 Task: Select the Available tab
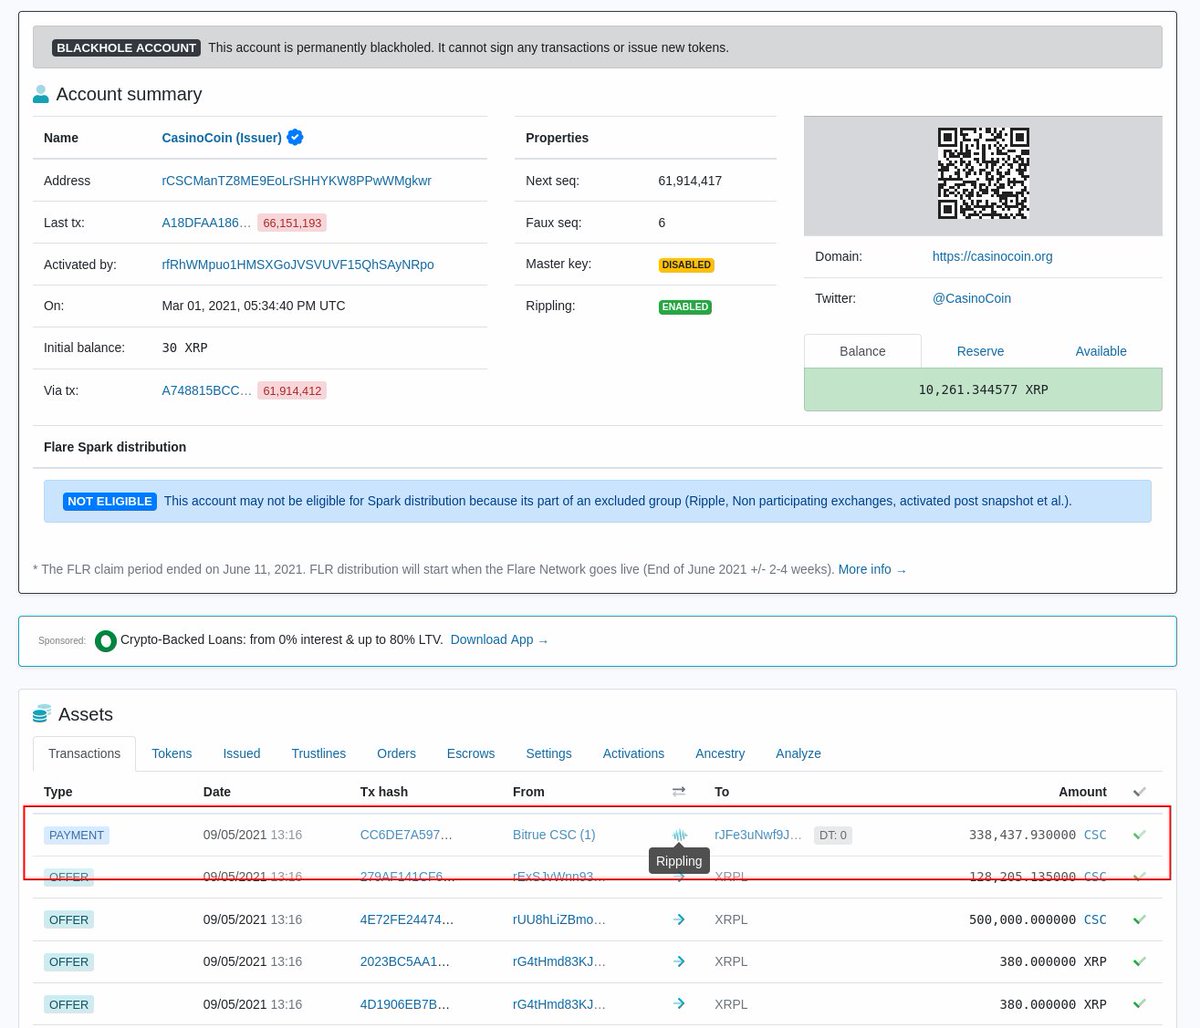pyautogui.click(x=1101, y=351)
